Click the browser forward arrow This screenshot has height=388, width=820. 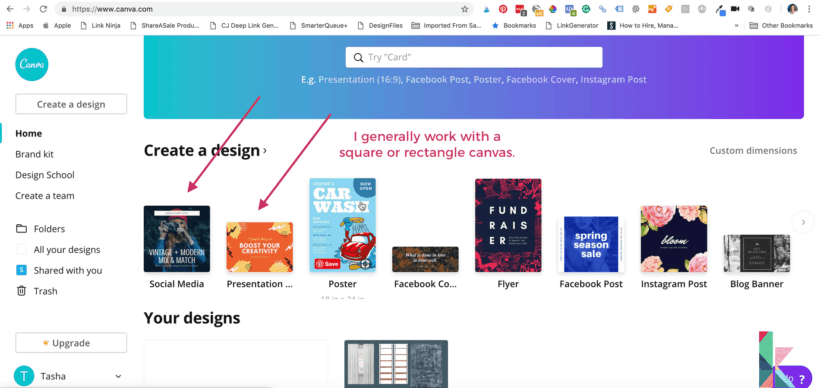pos(27,9)
